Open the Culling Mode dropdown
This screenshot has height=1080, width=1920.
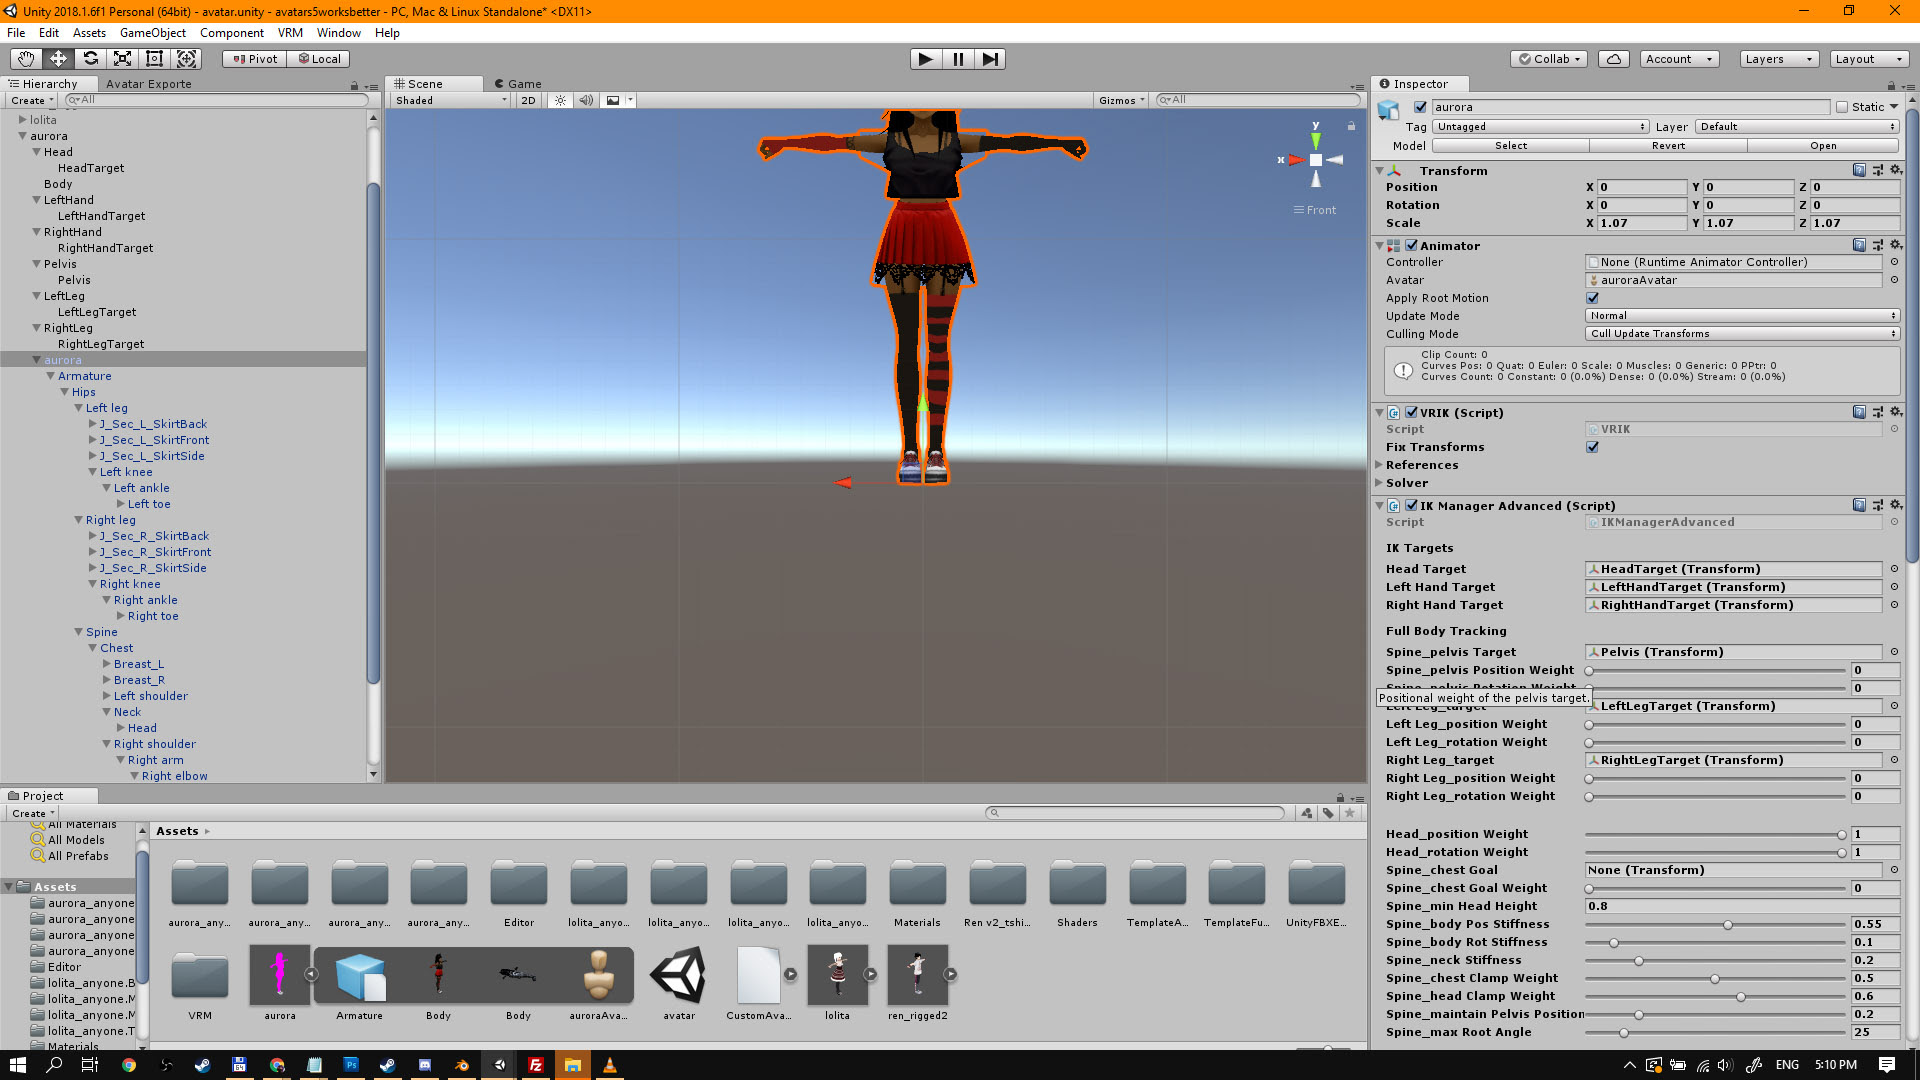click(x=1741, y=334)
